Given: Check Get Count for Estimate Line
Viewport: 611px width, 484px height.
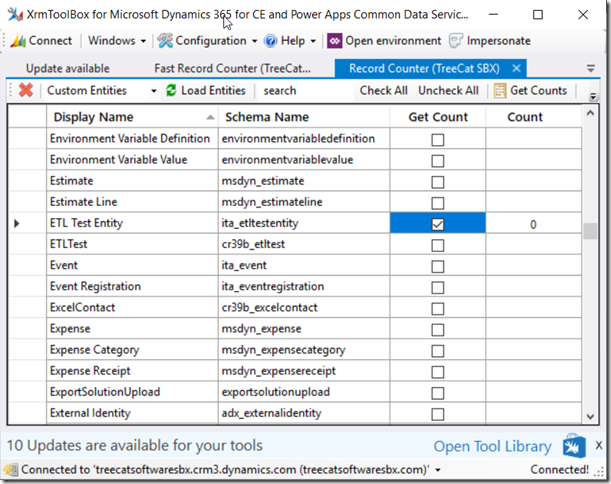Looking at the screenshot, I should (x=438, y=203).
